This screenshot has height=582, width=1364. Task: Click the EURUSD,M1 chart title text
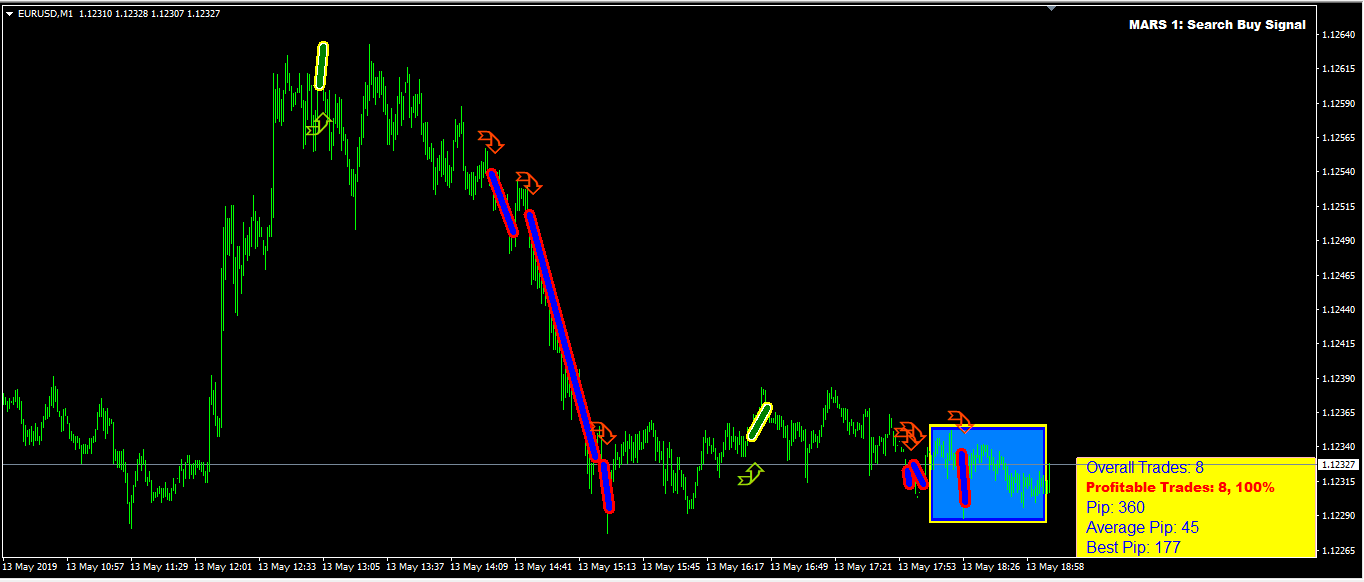(45, 14)
